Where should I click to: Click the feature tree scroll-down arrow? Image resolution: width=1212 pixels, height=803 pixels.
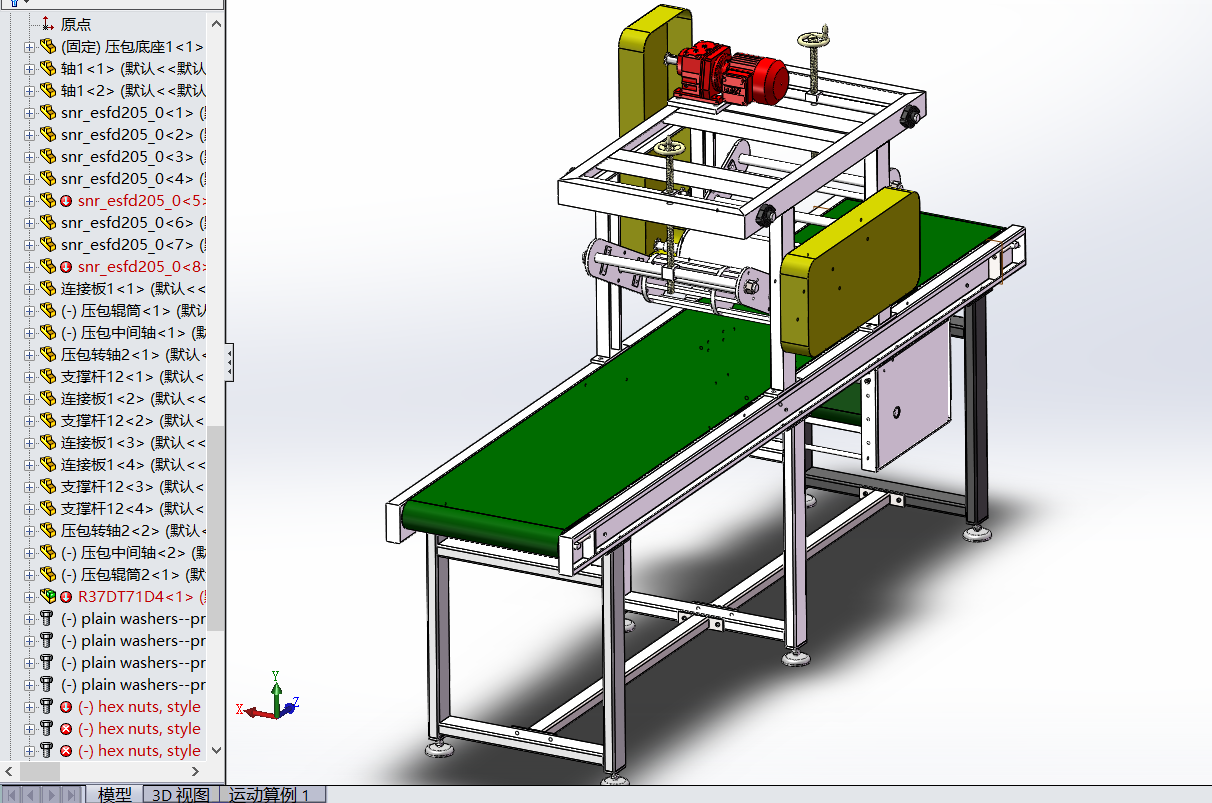[215, 752]
